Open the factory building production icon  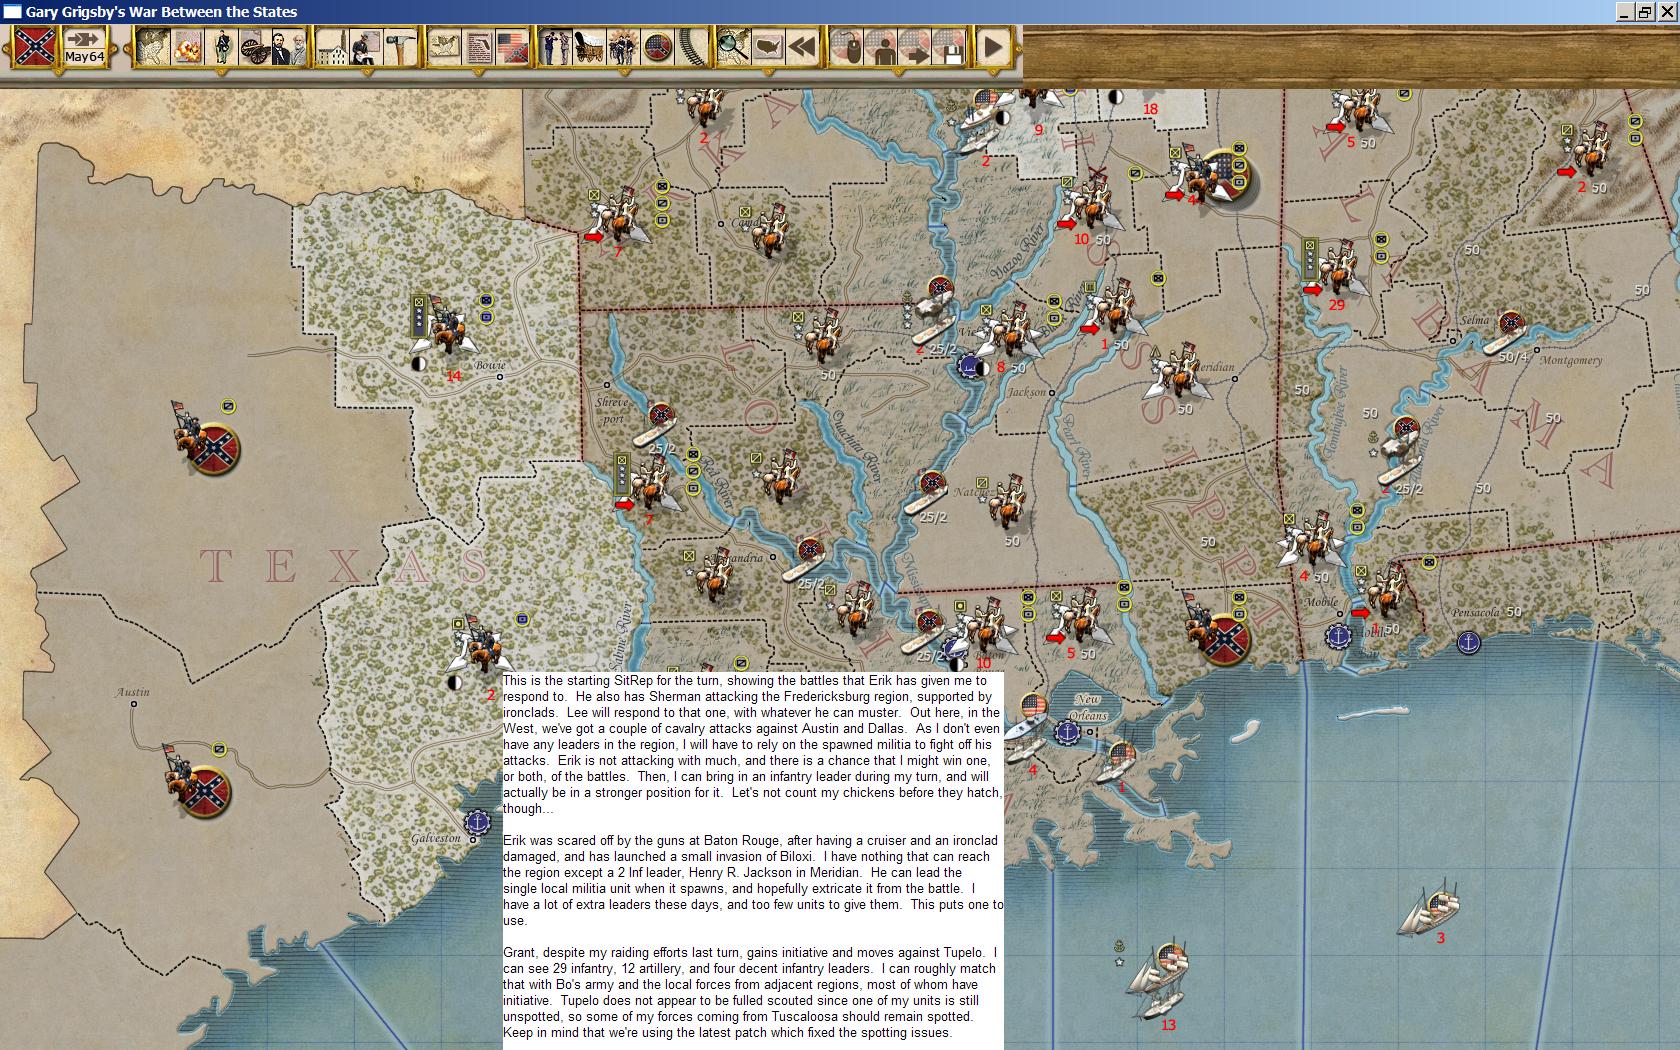pyautogui.click(x=333, y=47)
